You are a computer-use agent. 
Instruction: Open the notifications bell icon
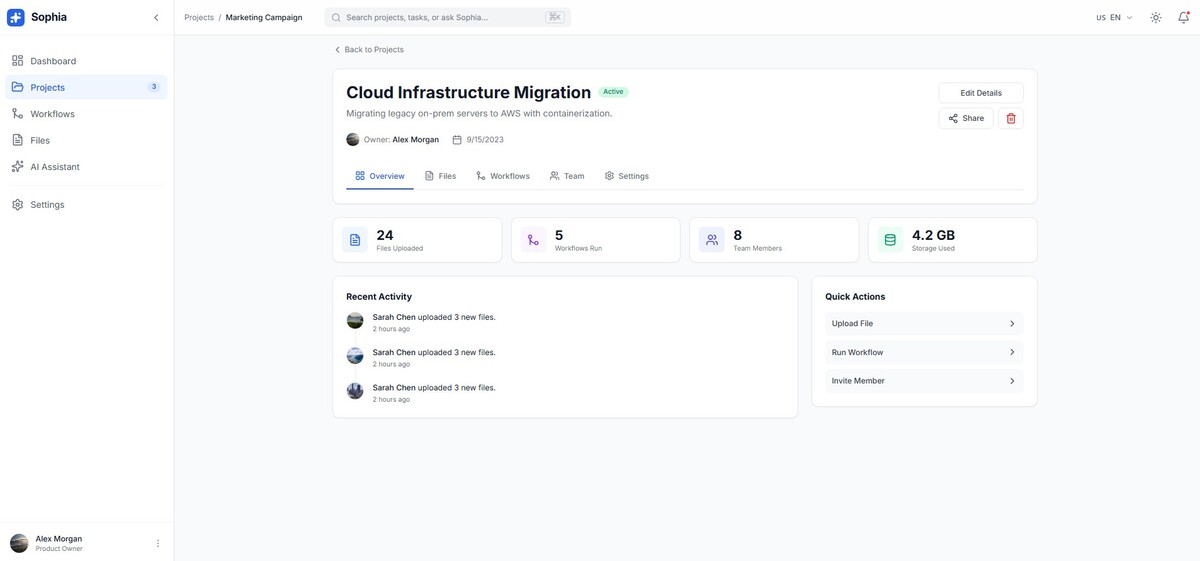click(x=1183, y=17)
